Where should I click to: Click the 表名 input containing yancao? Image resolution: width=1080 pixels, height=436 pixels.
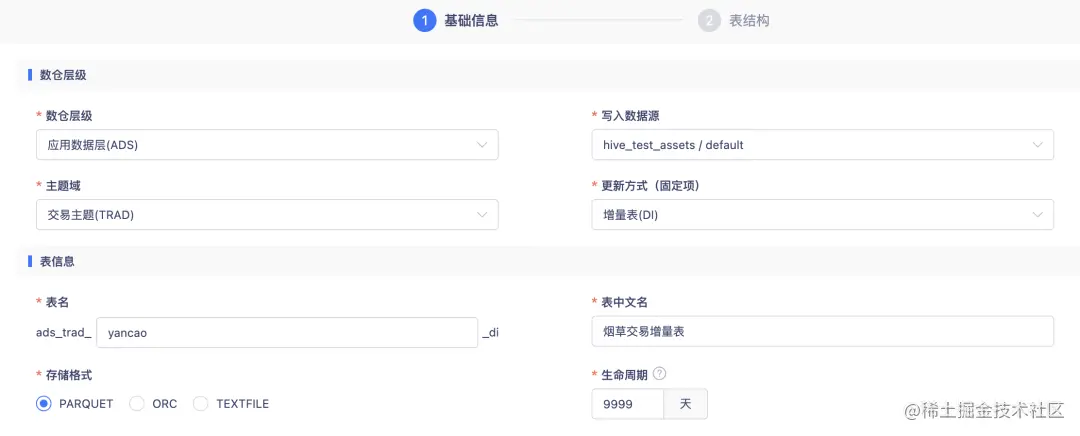[287, 333]
